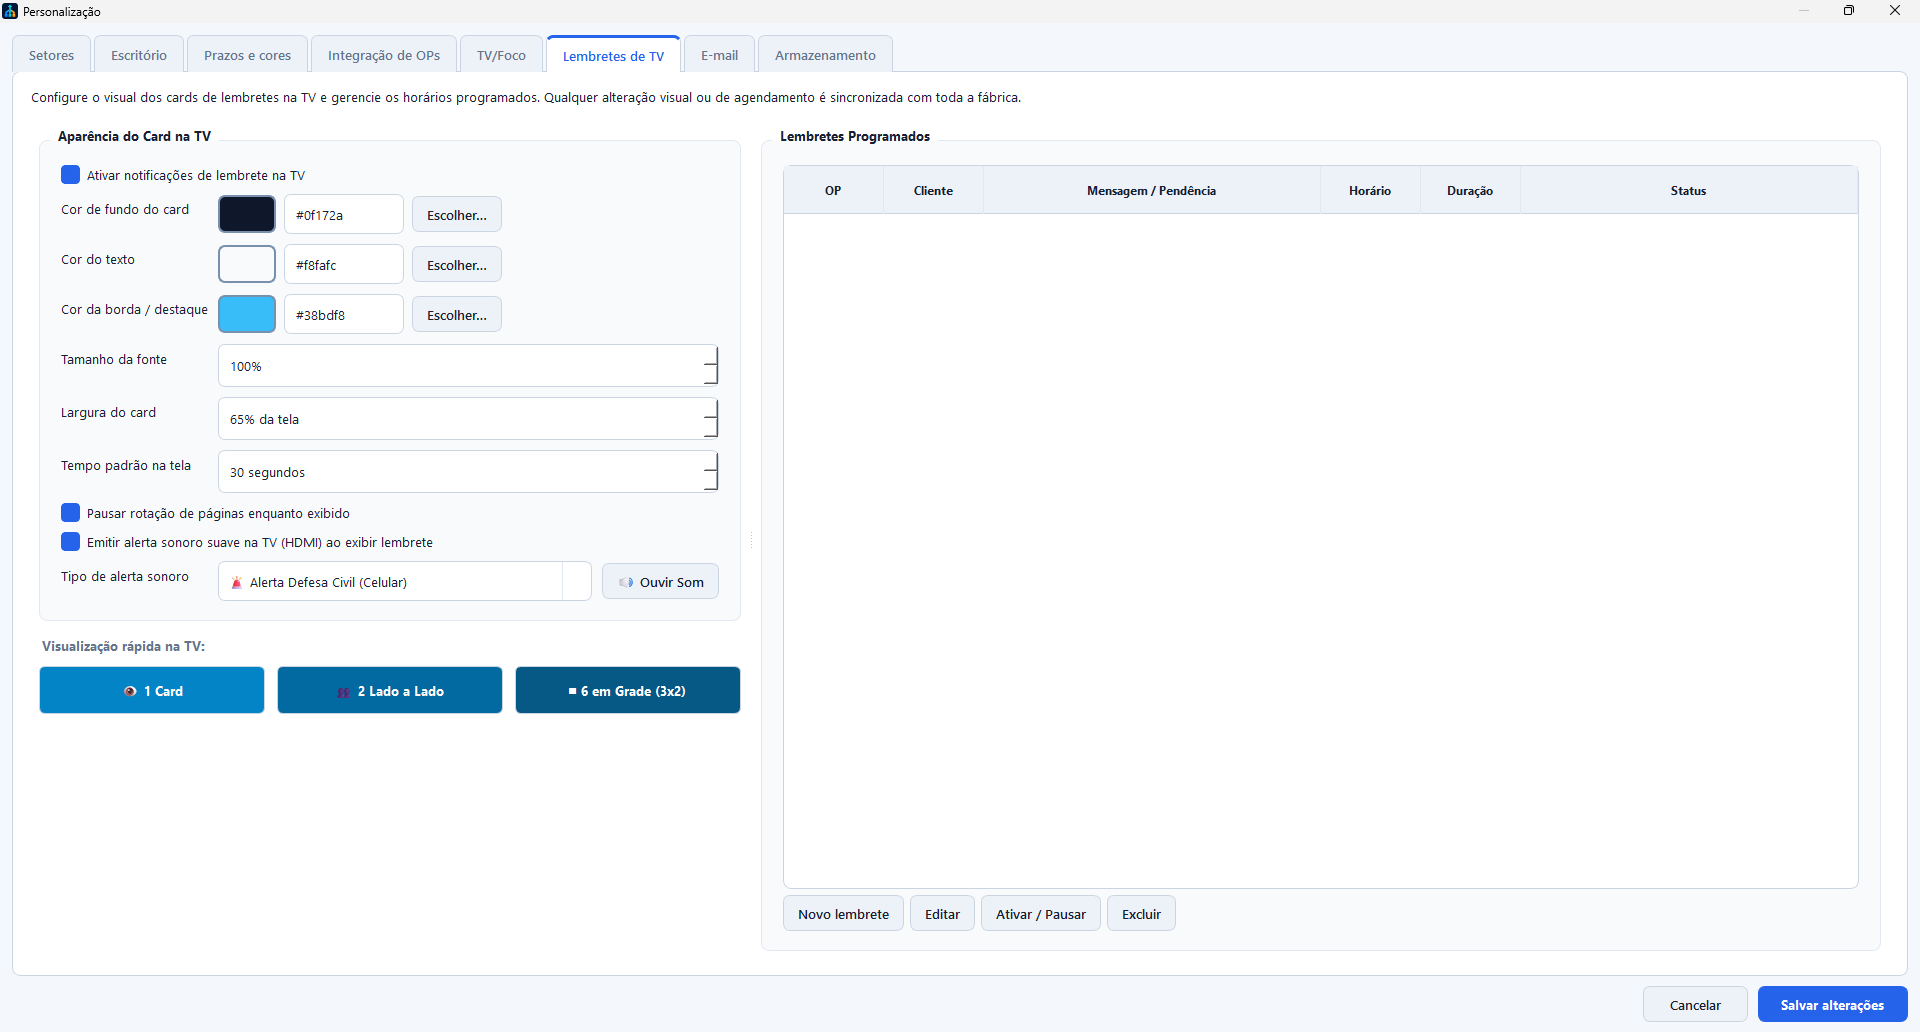Switch to the Setores tab
Viewport: 1920px width, 1032px height.
[x=51, y=55]
